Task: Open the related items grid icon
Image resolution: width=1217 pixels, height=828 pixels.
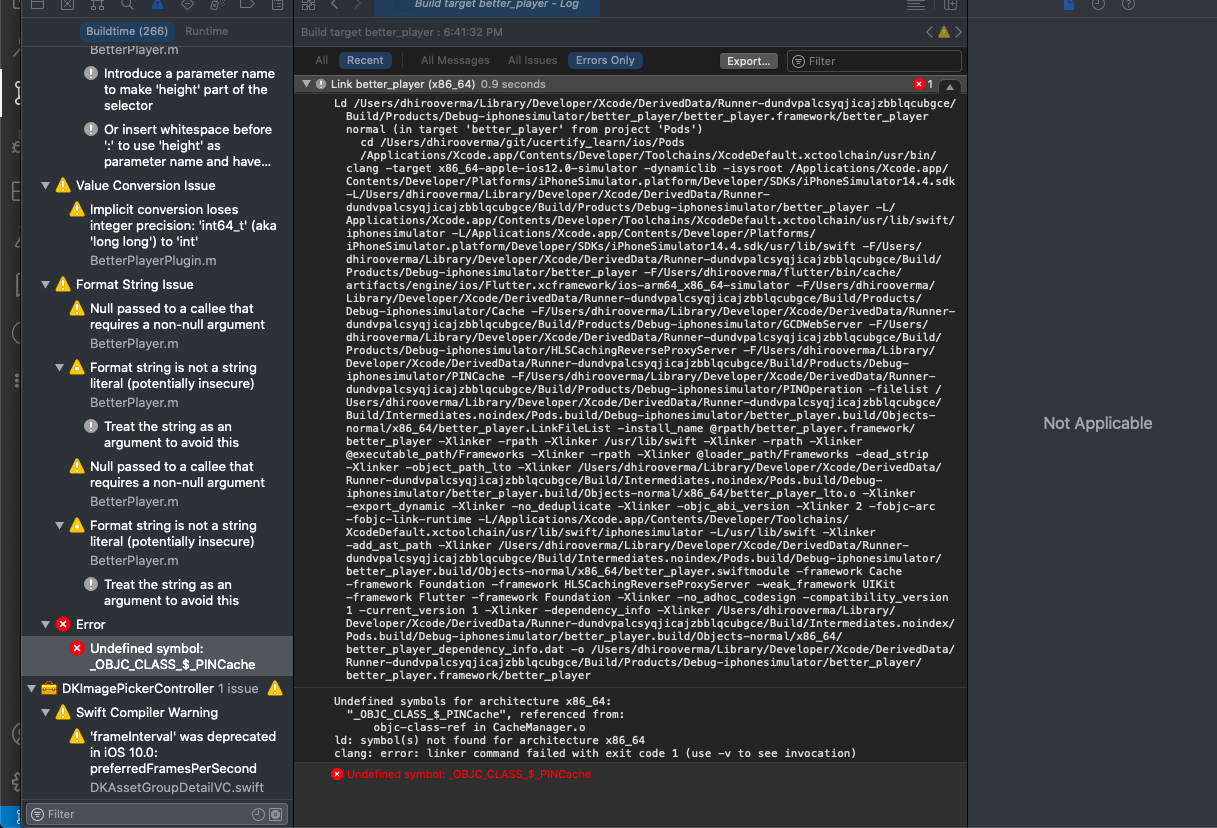Action: [309, 4]
